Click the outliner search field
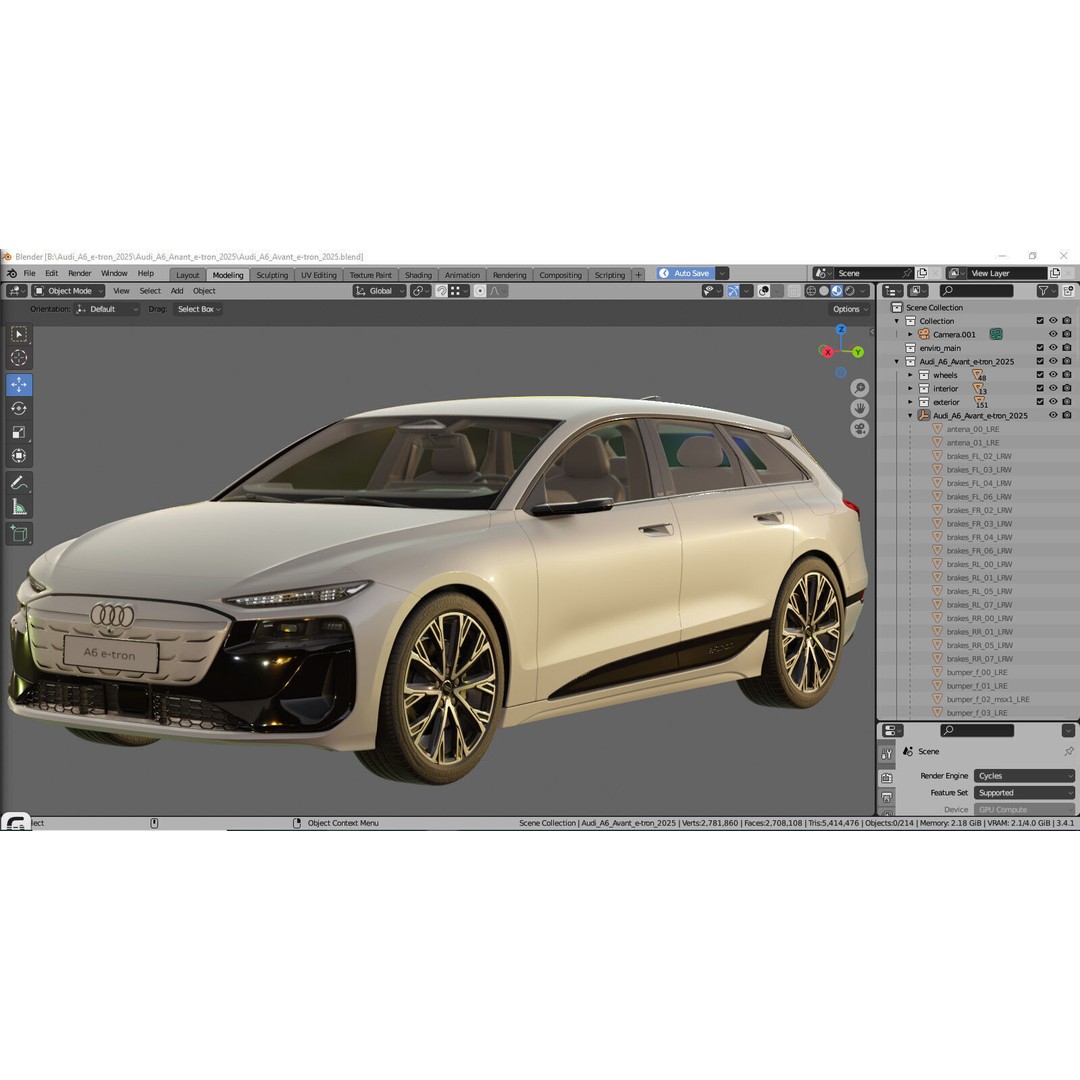The width and height of the screenshot is (1080, 1080). point(976,291)
